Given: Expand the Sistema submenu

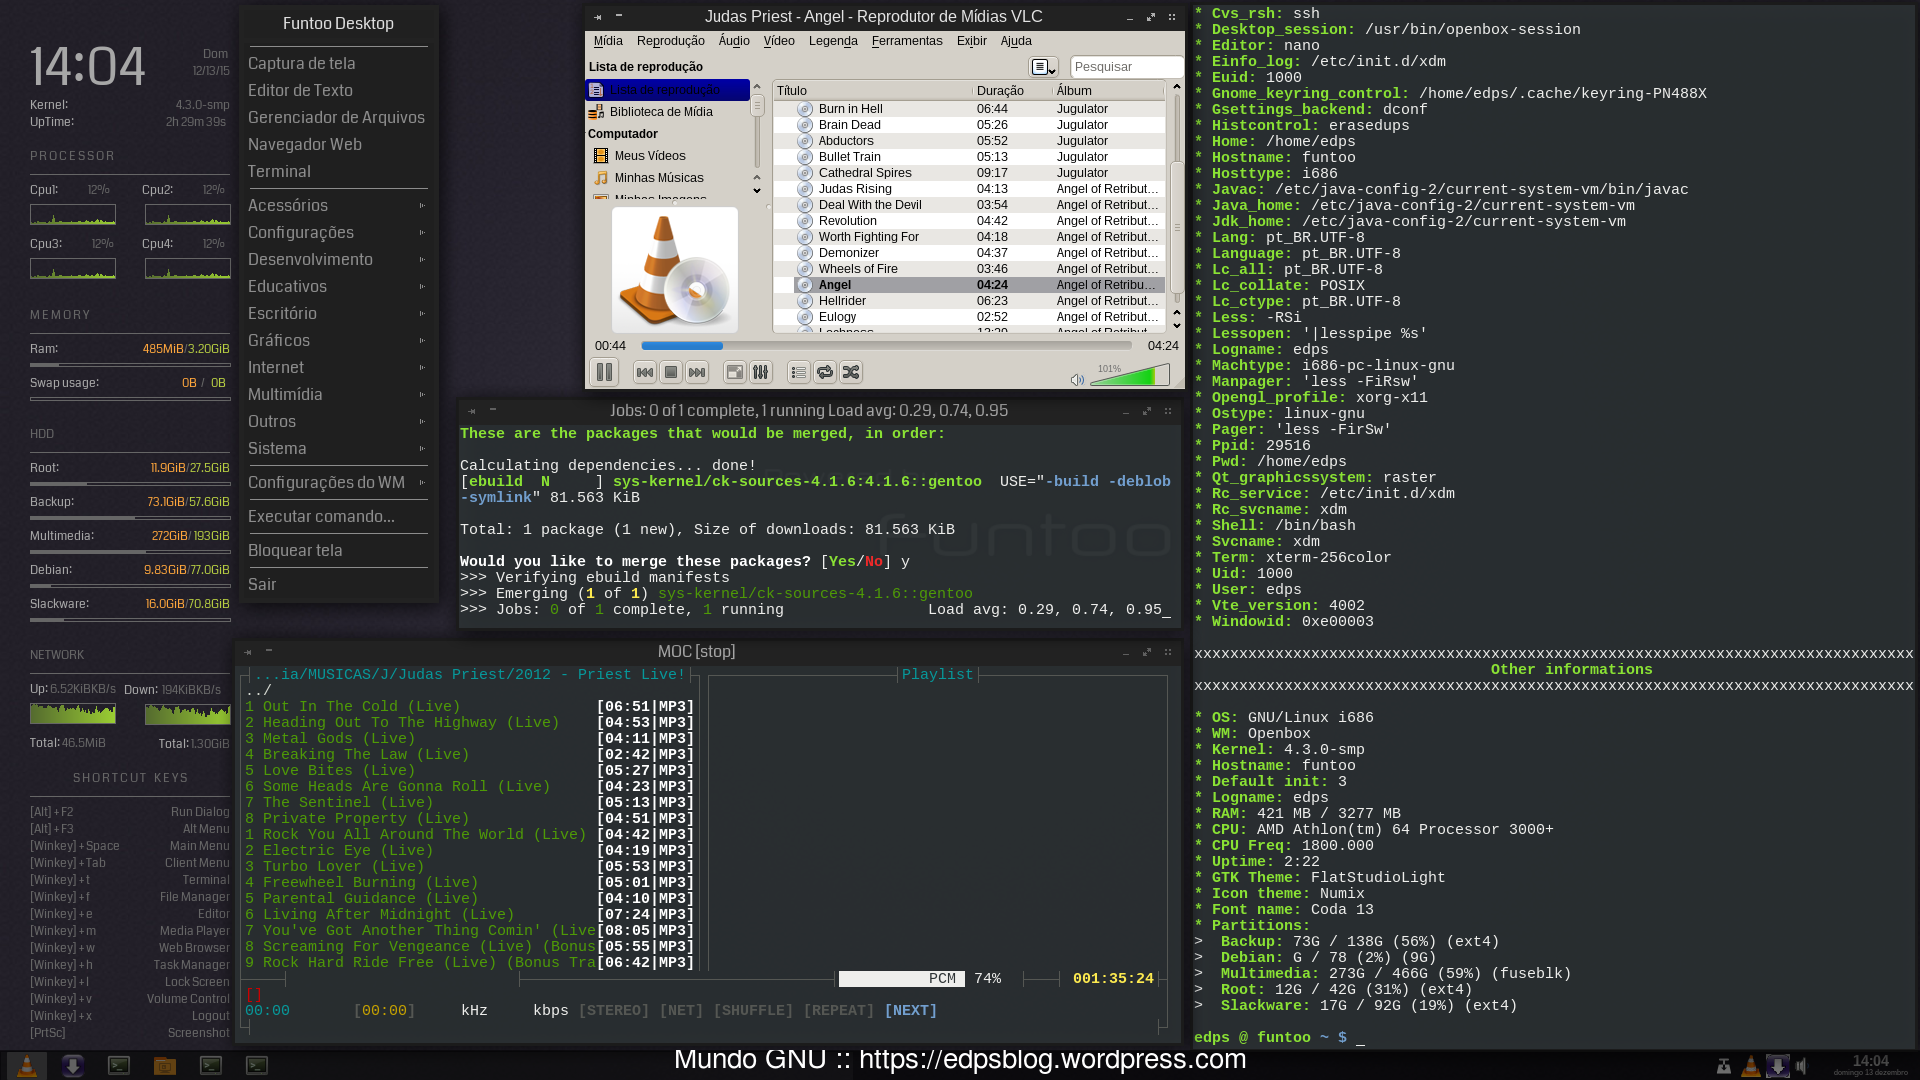Looking at the screenshot, I should pos(337,448).
